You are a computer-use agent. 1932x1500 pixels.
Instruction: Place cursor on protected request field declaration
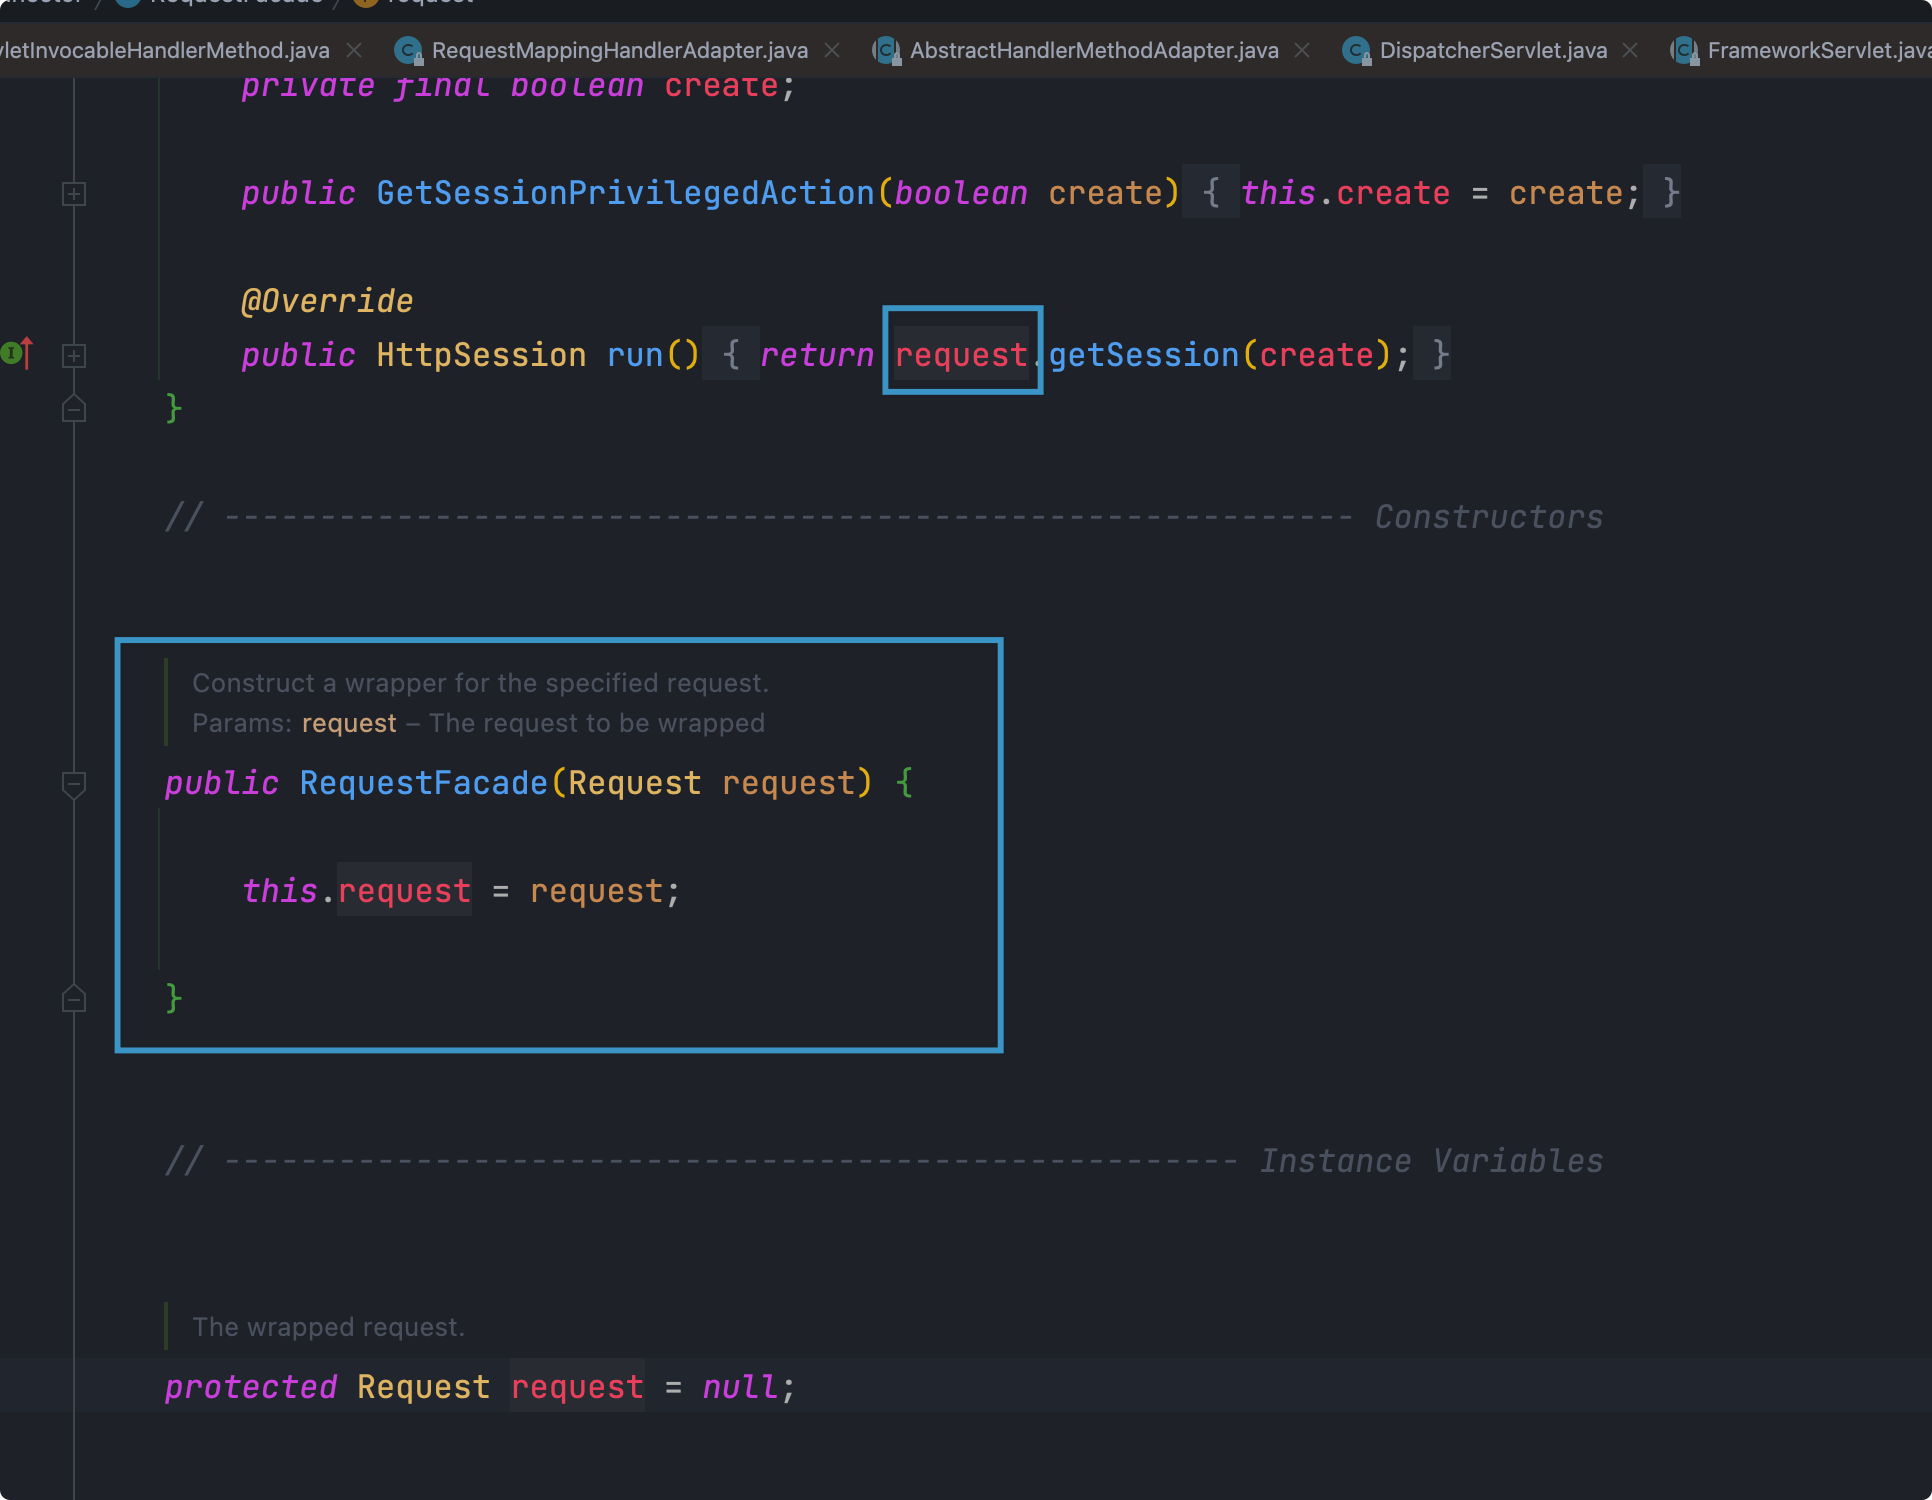pyautogui.click(x=577, y=1387)
